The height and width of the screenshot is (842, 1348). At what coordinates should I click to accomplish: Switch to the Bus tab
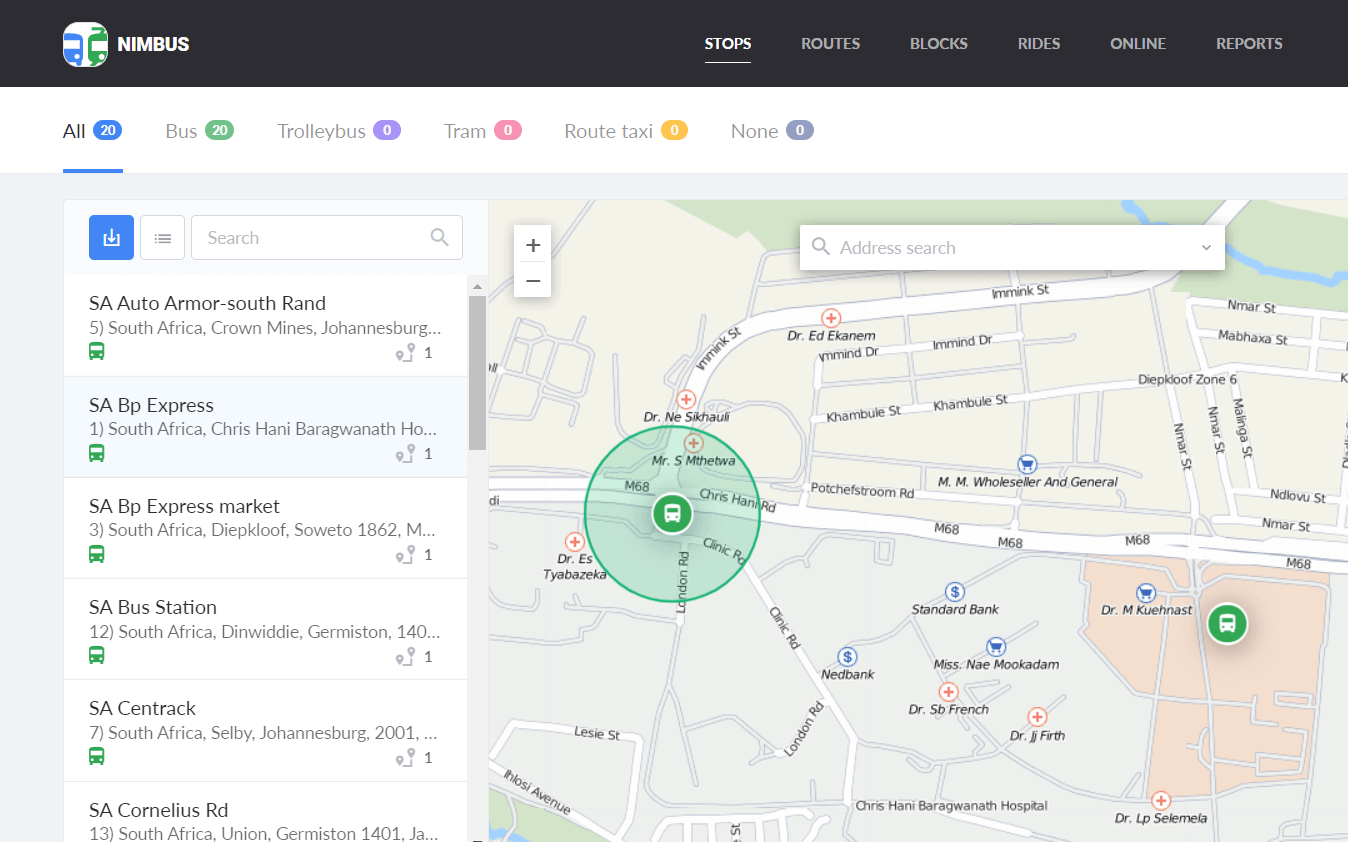(x=198, y=131)
